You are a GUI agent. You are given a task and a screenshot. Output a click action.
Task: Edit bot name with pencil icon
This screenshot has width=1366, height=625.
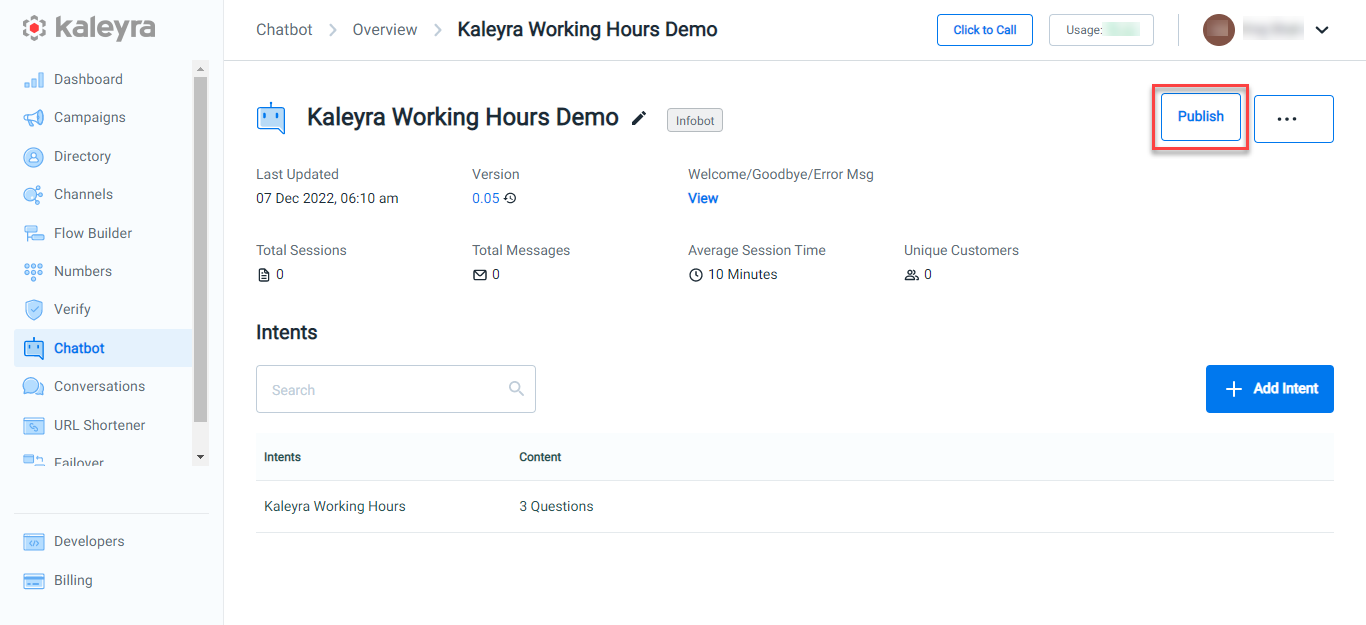pyautogui.click(x=640, y=118)
